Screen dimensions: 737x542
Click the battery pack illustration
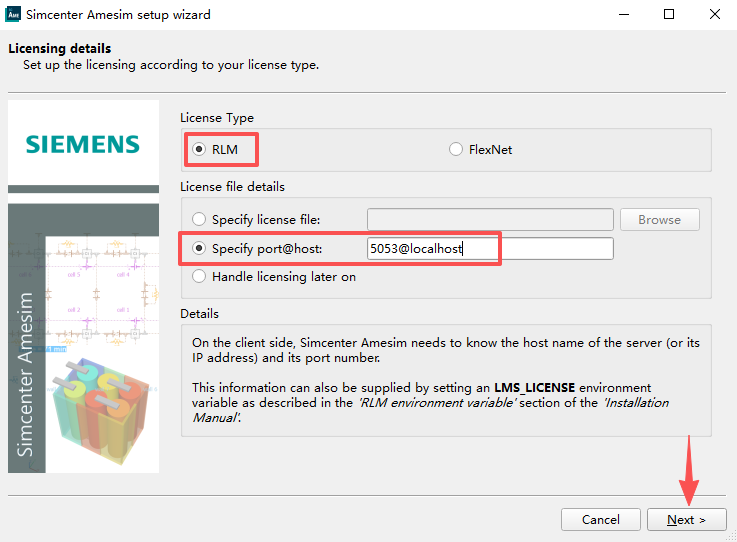(101, 409)
